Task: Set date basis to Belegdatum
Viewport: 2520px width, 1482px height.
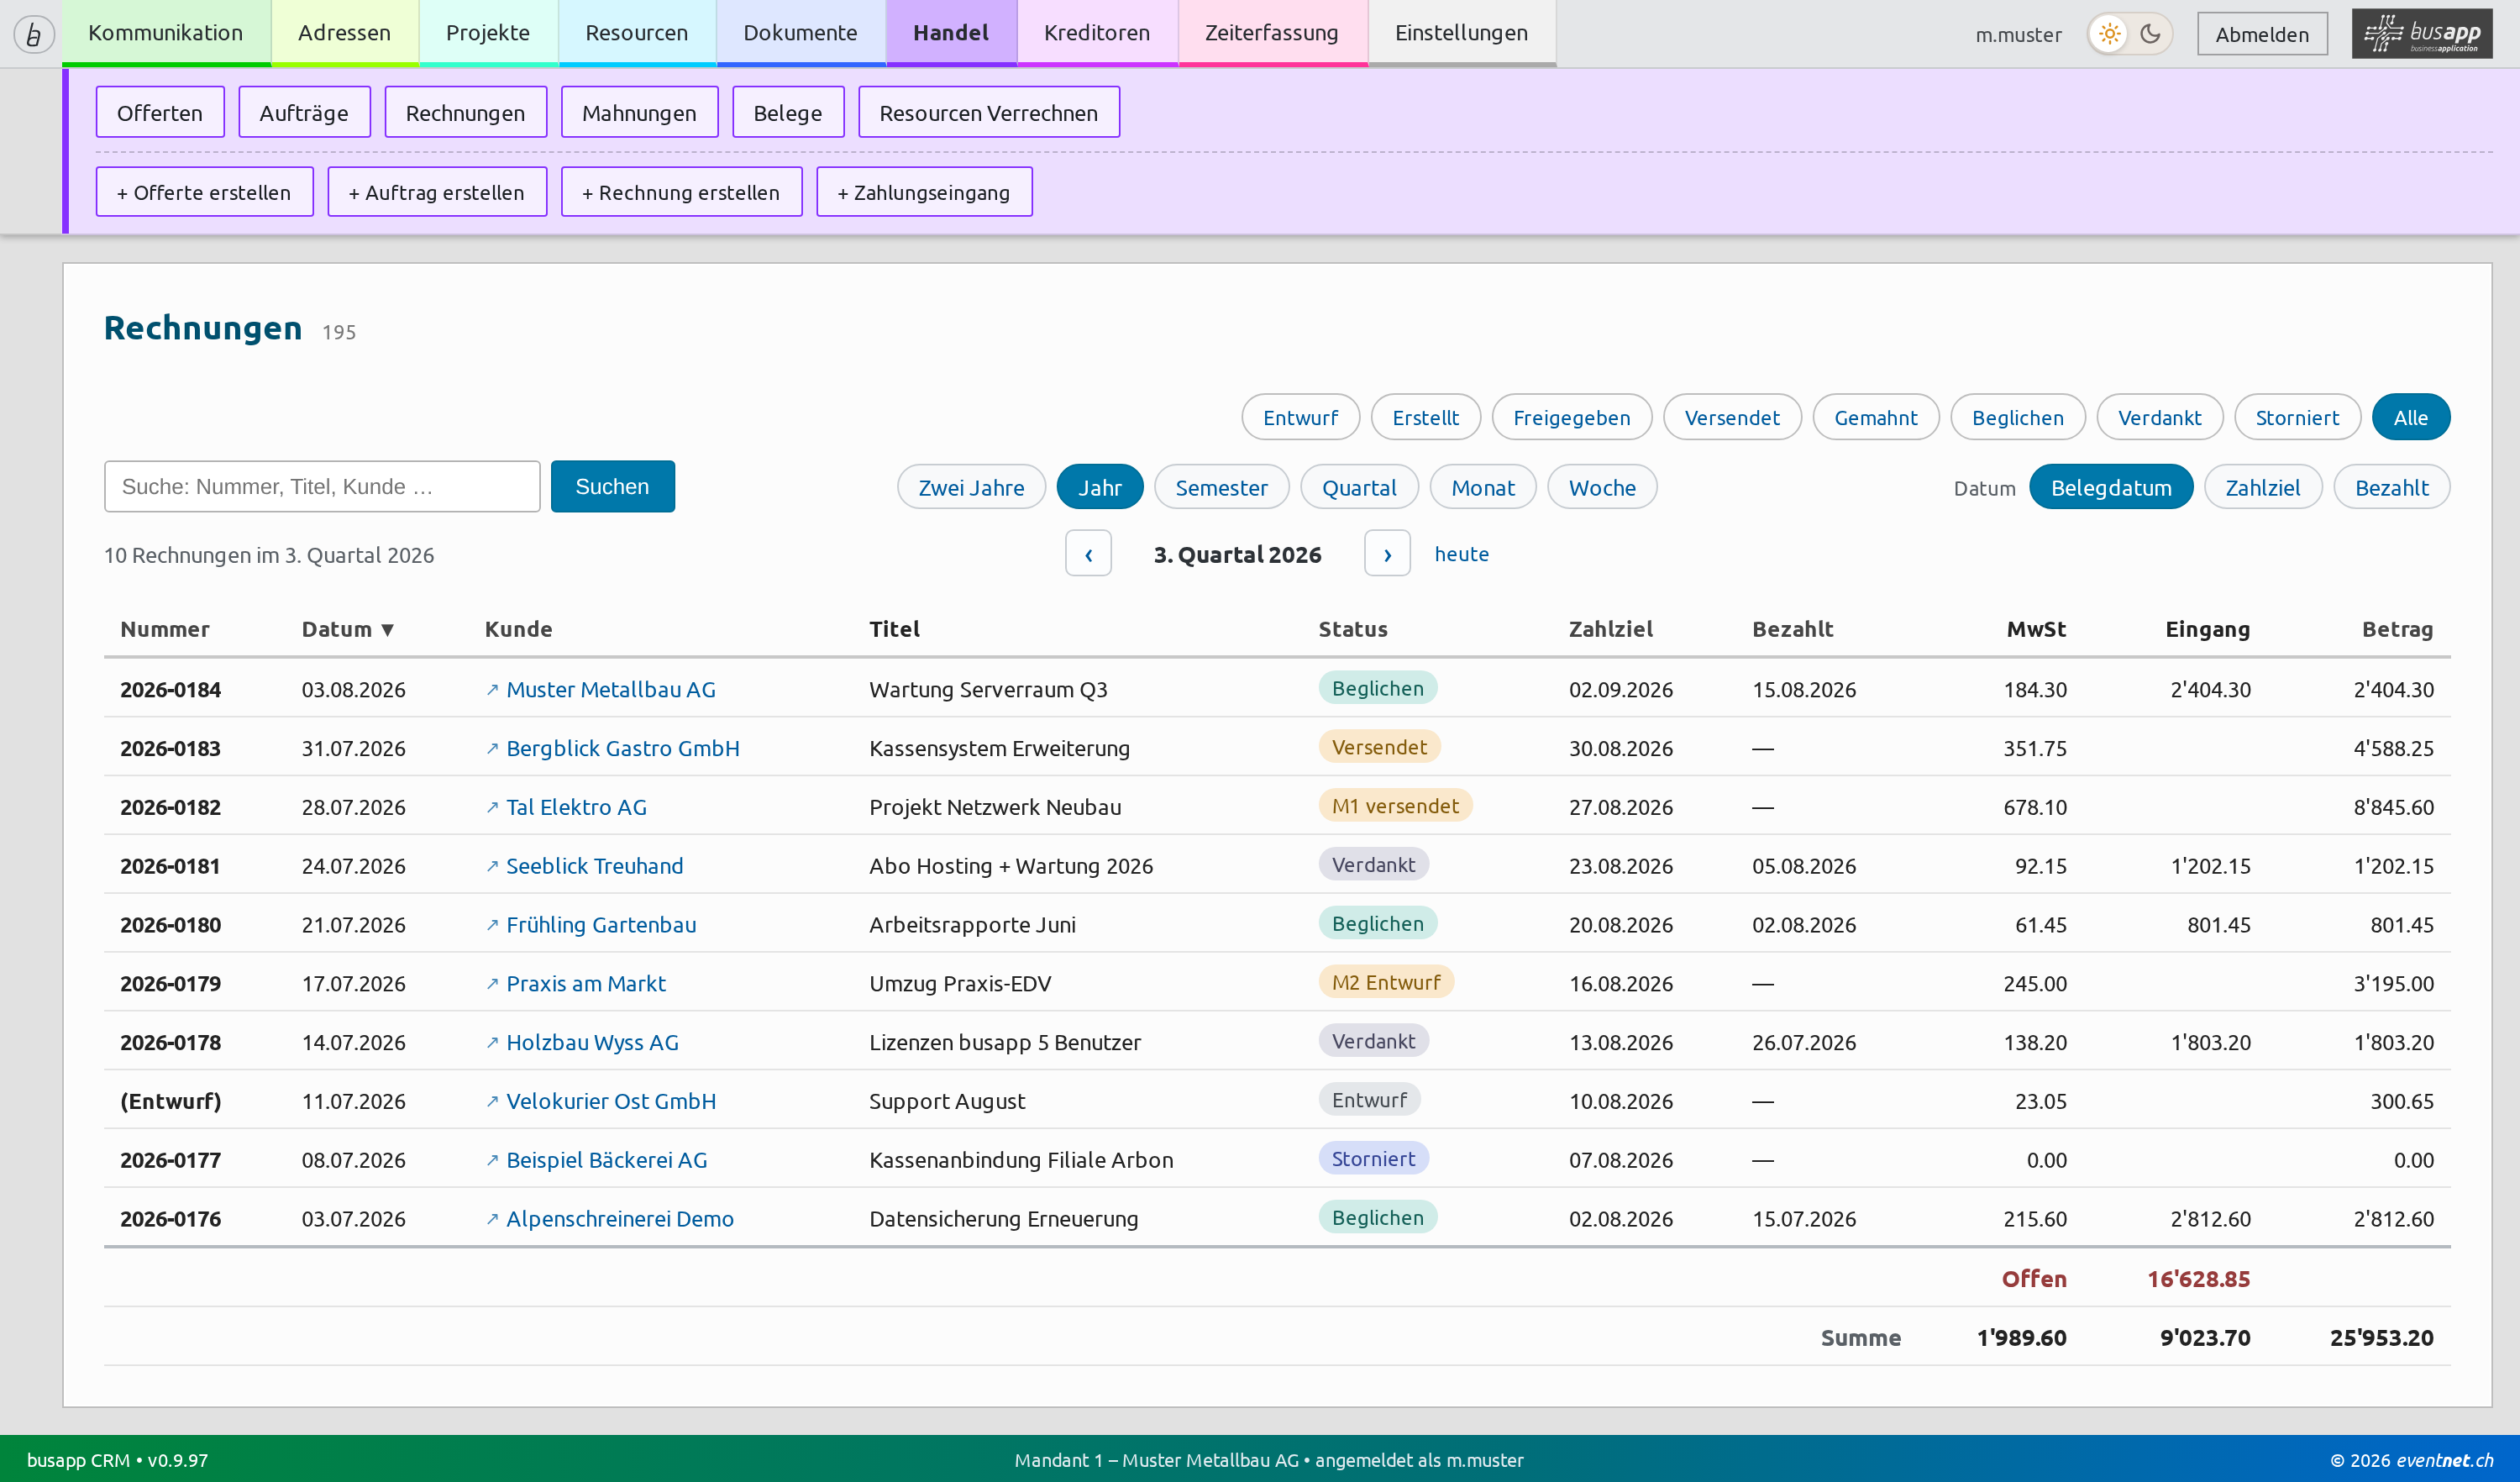Action: tap(2111, 487)
